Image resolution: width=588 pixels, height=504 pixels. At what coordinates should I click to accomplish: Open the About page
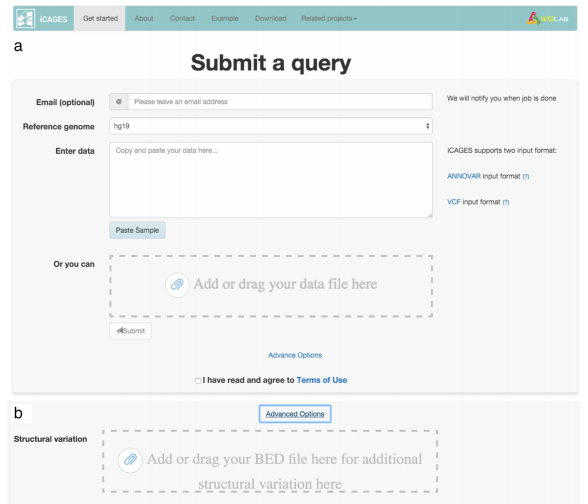[144, 18]
